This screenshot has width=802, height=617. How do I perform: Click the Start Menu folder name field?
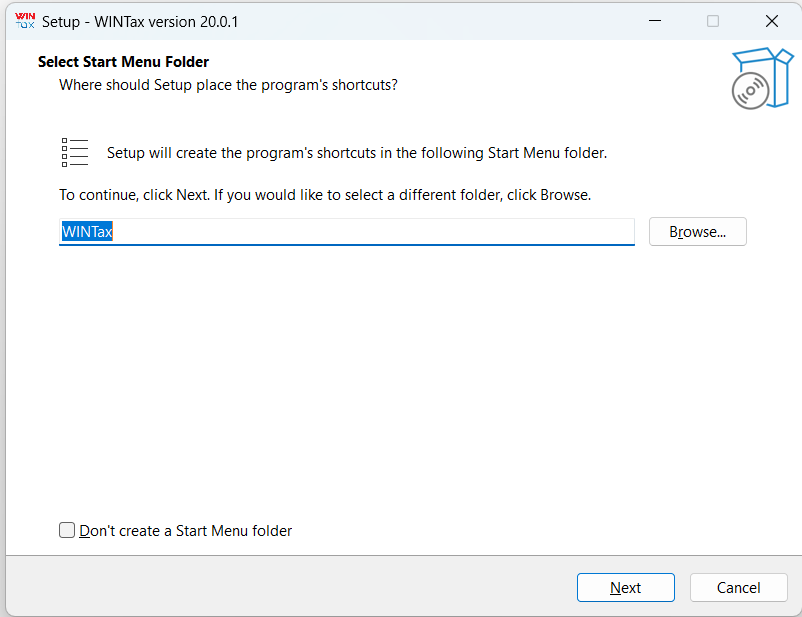pyautogui.click(x=347, y=232)
